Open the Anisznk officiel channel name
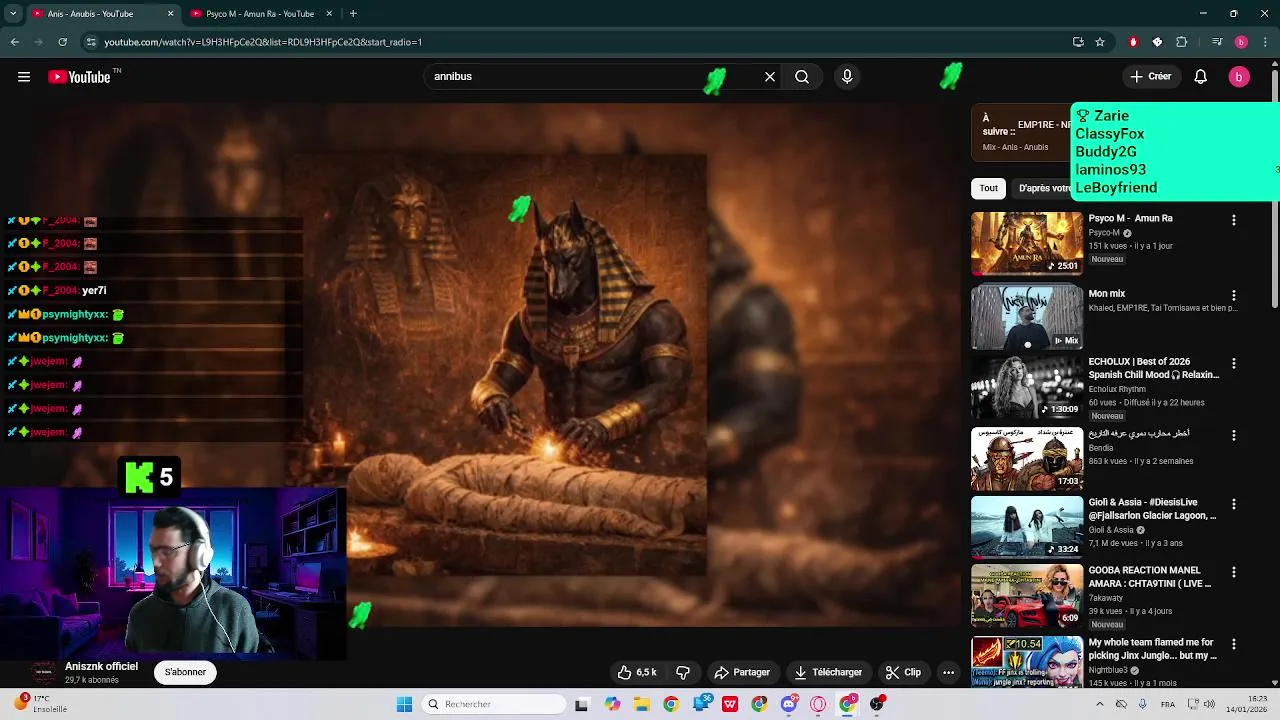Screen dimensions: 1280x720 pos(101,666)
